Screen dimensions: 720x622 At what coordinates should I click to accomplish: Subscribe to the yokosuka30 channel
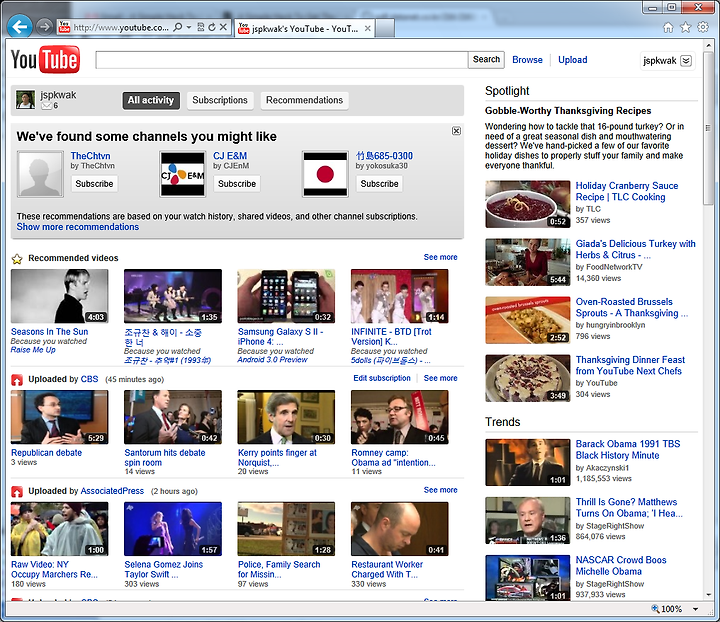click(379, 184)
